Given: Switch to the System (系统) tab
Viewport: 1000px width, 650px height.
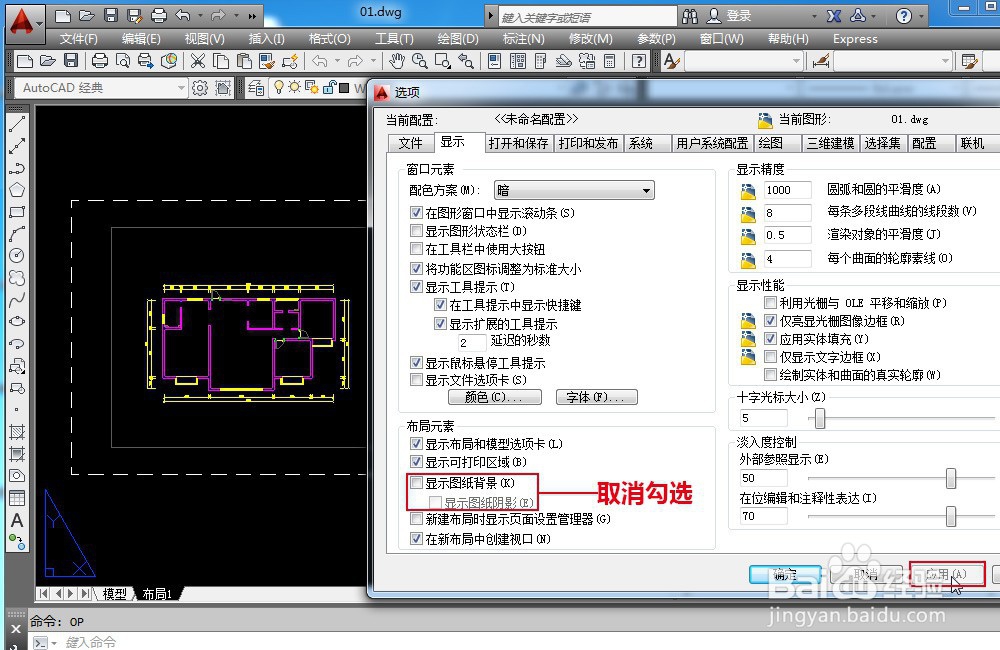Looking at the screenshot, I should (641, 144).
